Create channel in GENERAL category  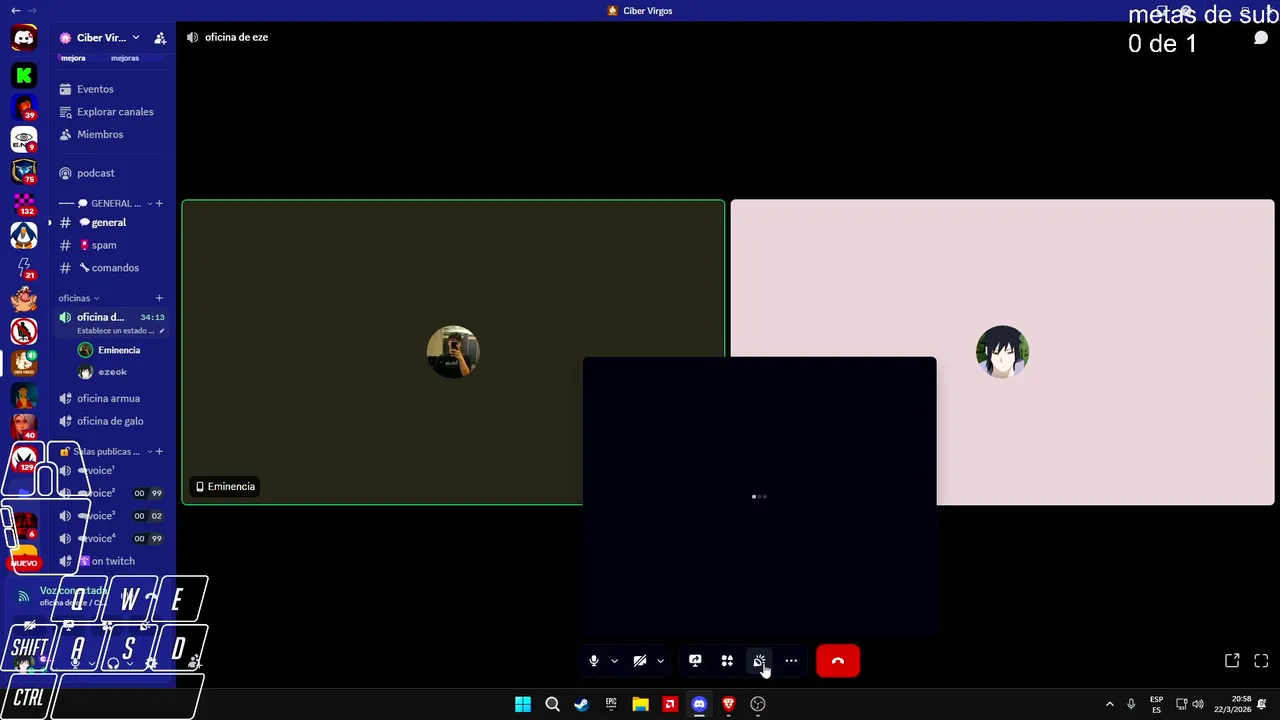pyautogui.click(x=159, y=203)
